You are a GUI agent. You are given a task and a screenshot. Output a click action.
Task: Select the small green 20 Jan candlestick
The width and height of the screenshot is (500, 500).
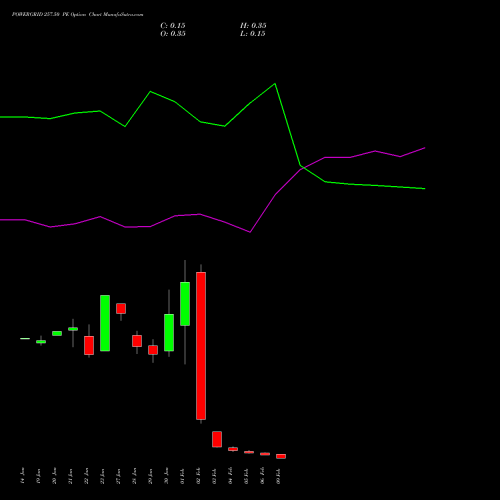tap(57, 333)
